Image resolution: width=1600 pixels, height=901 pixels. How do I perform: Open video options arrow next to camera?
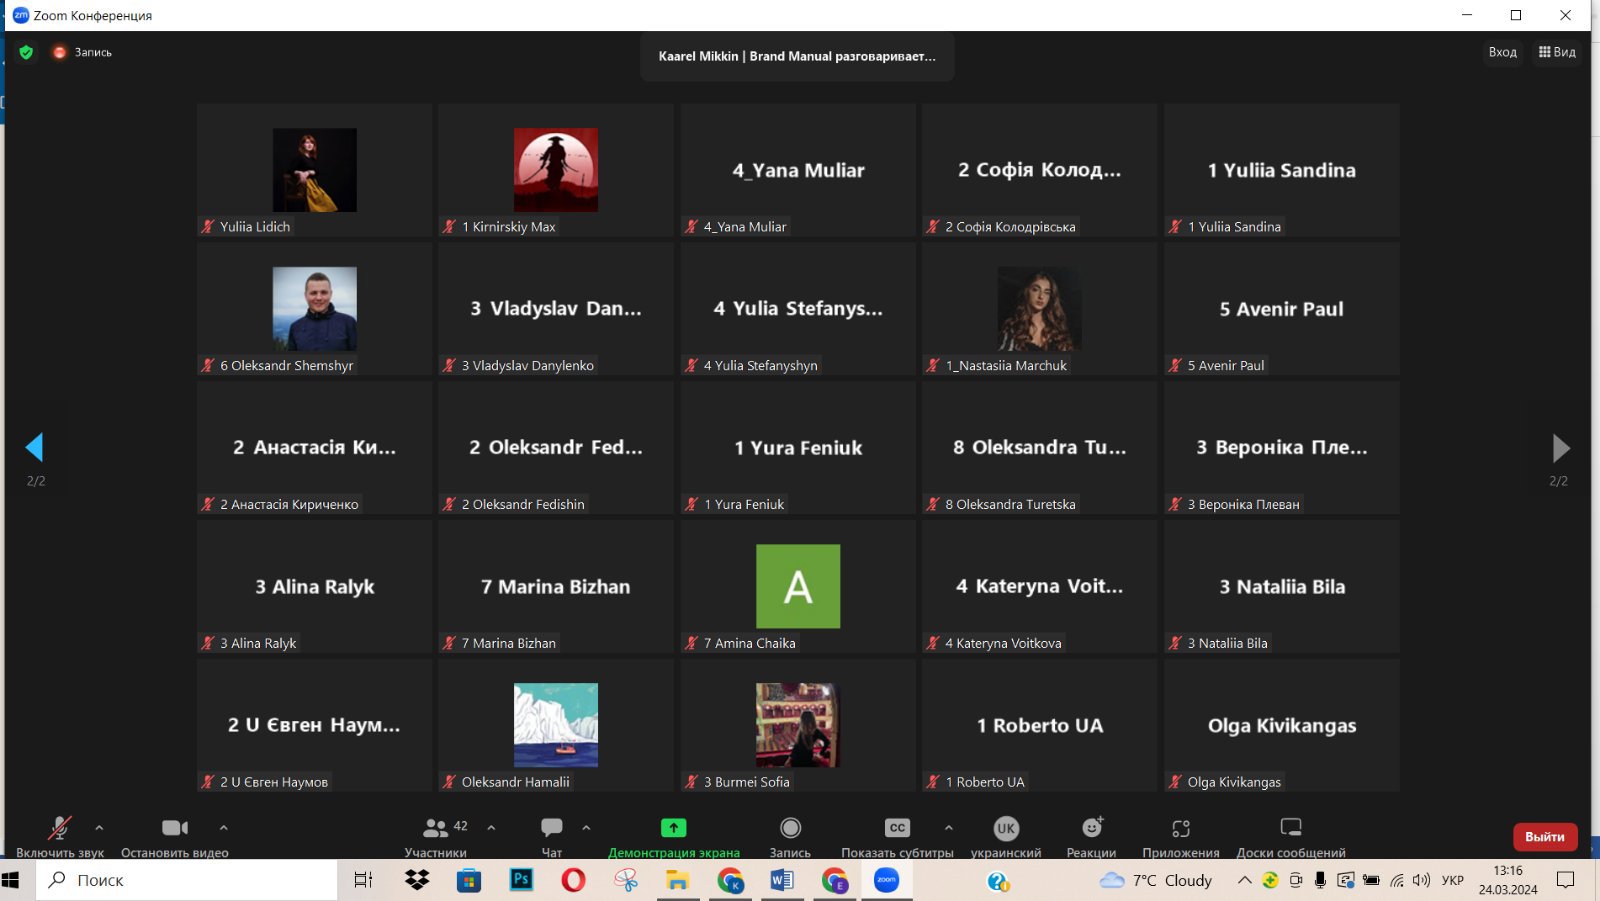[223, 828]
